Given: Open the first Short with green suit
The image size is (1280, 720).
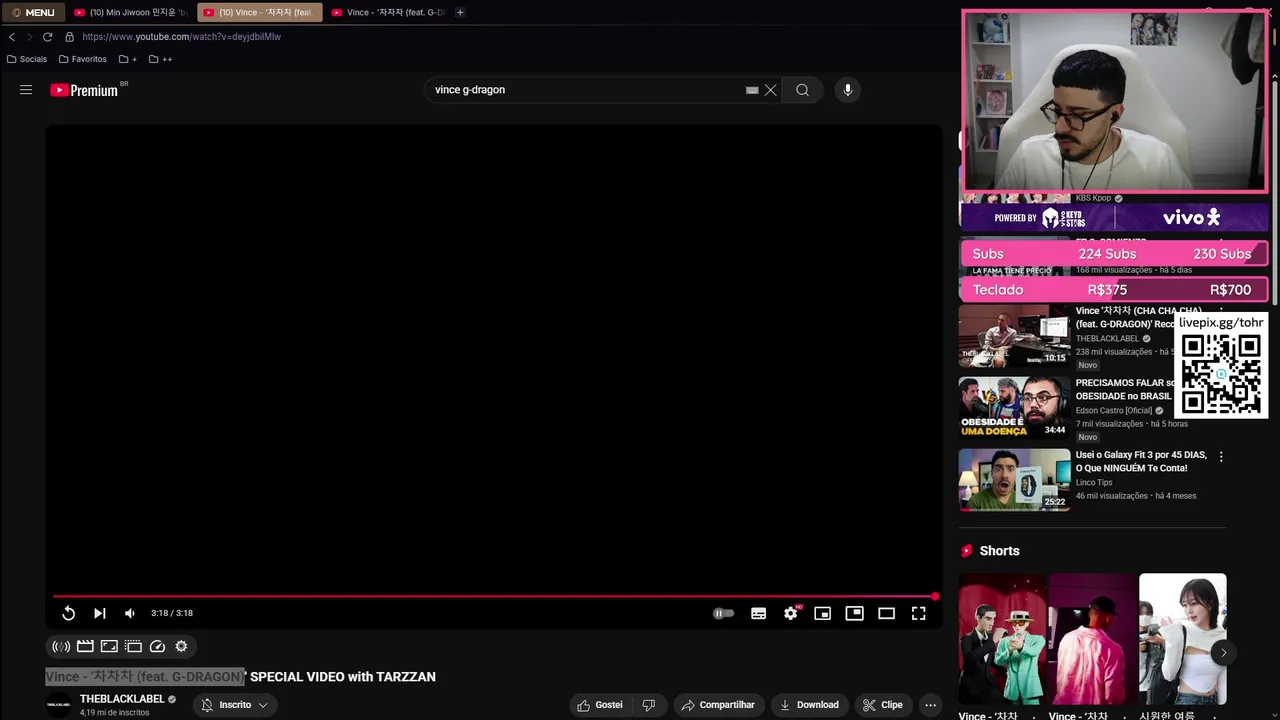Looking at the screenshot, I should [x=1003, y=638].
